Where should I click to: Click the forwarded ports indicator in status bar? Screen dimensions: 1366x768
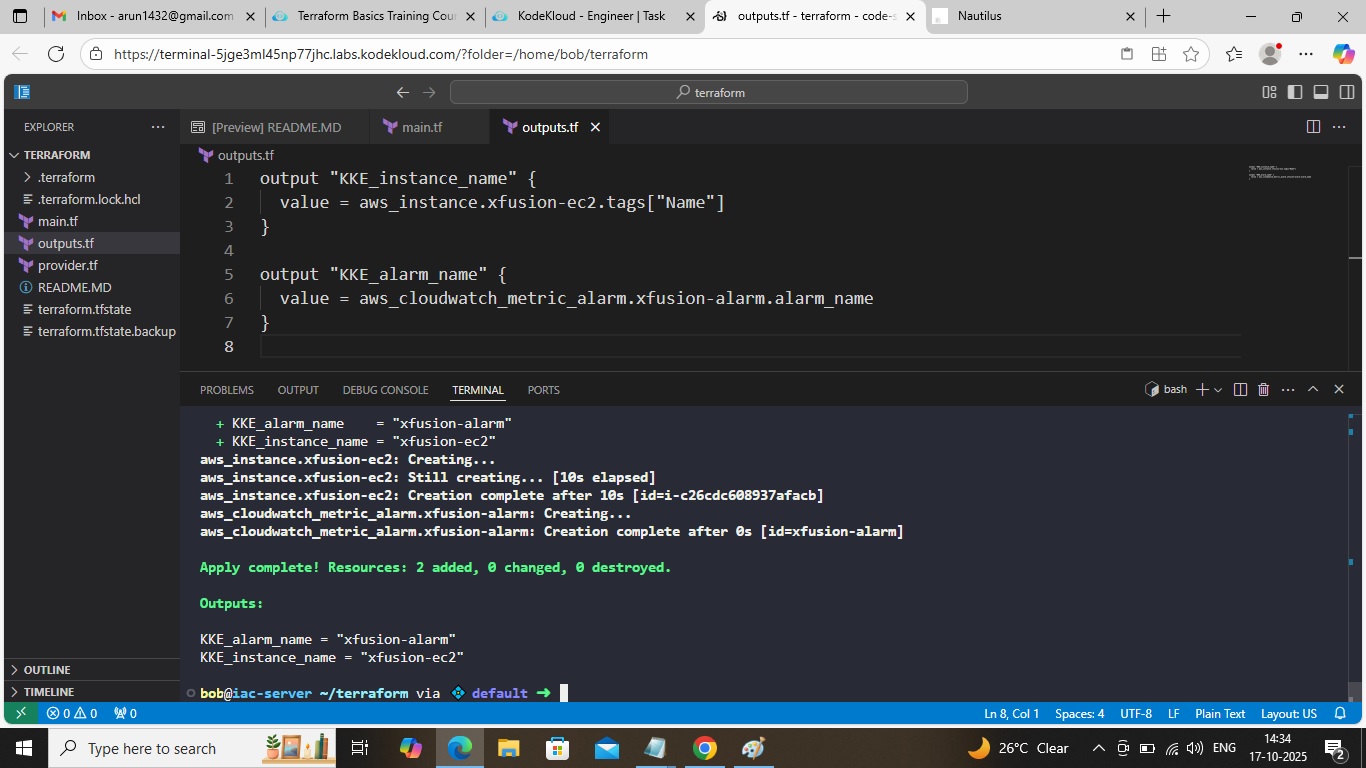126,714
